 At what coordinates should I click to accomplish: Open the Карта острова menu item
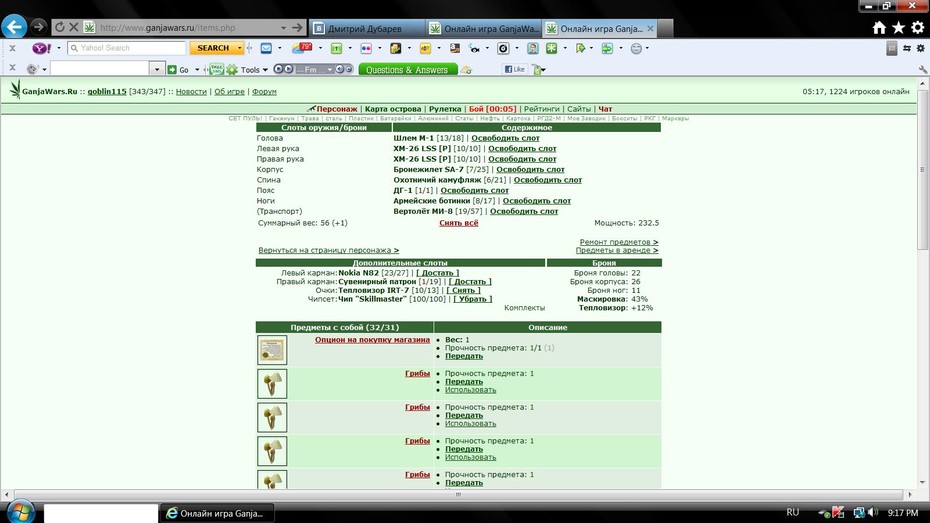393,109
